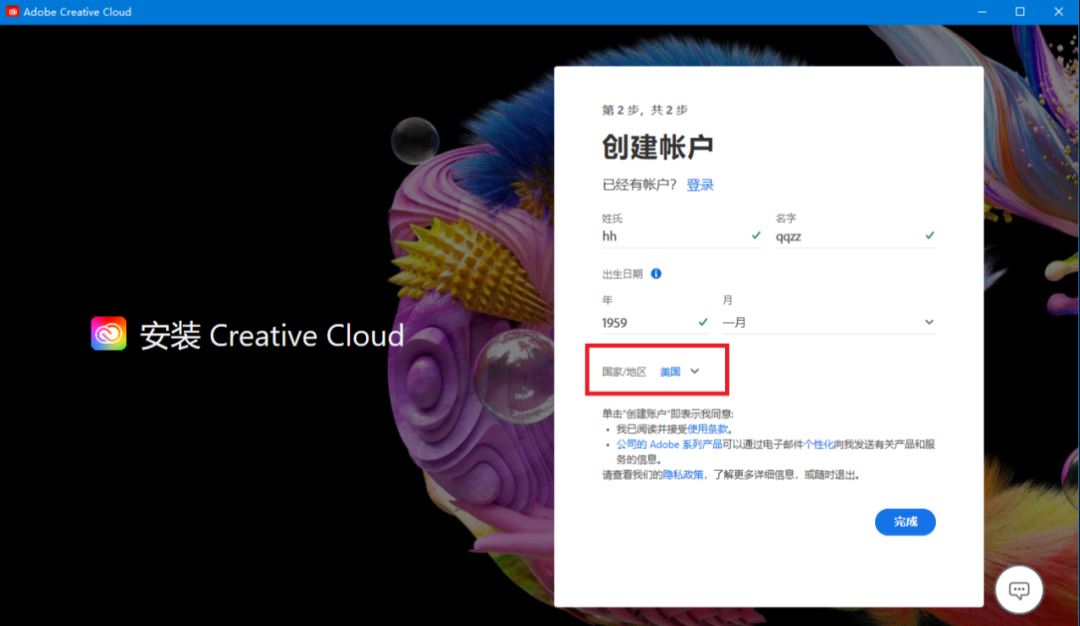The height and width of the screenshot is (626, 1080).
Task: Click the 一月 month value
Action: point(735,323)
